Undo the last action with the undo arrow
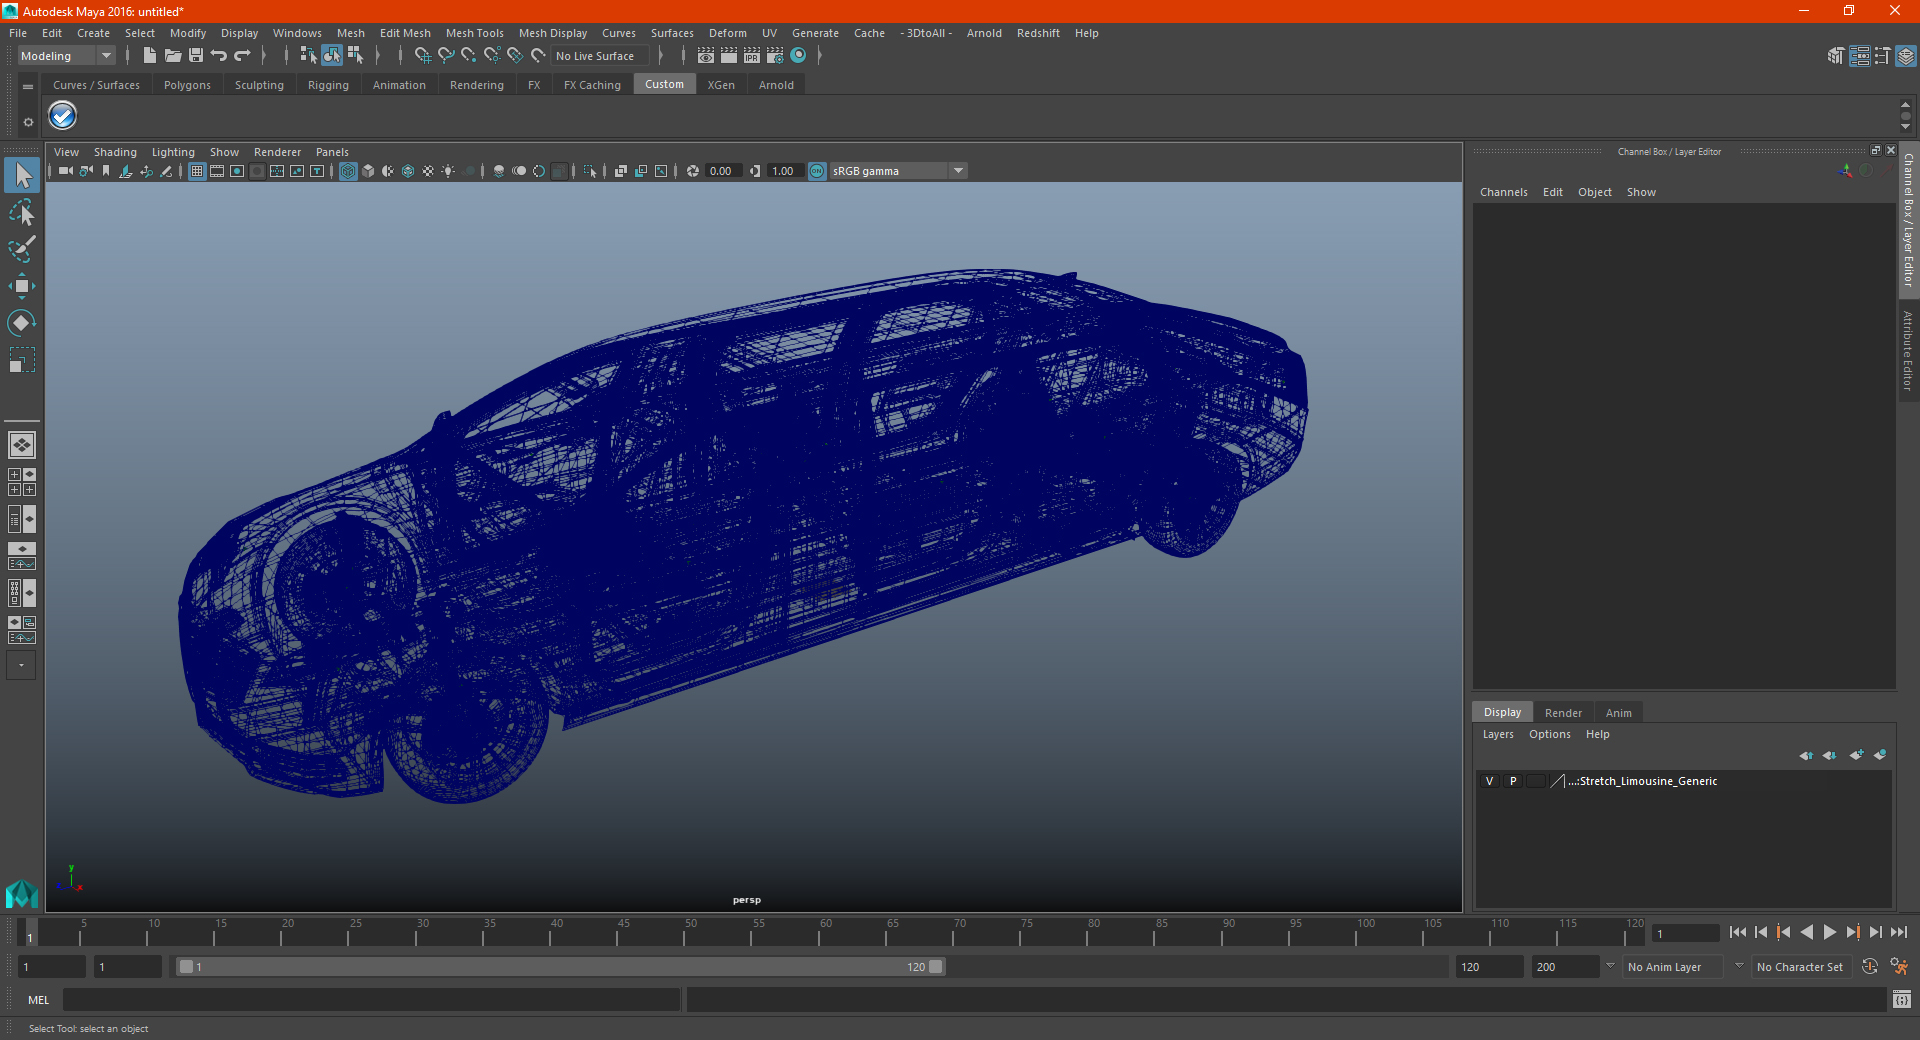Image resolution: width=1920 pixels, height=1040 pixels. click(x=219, y=56)
